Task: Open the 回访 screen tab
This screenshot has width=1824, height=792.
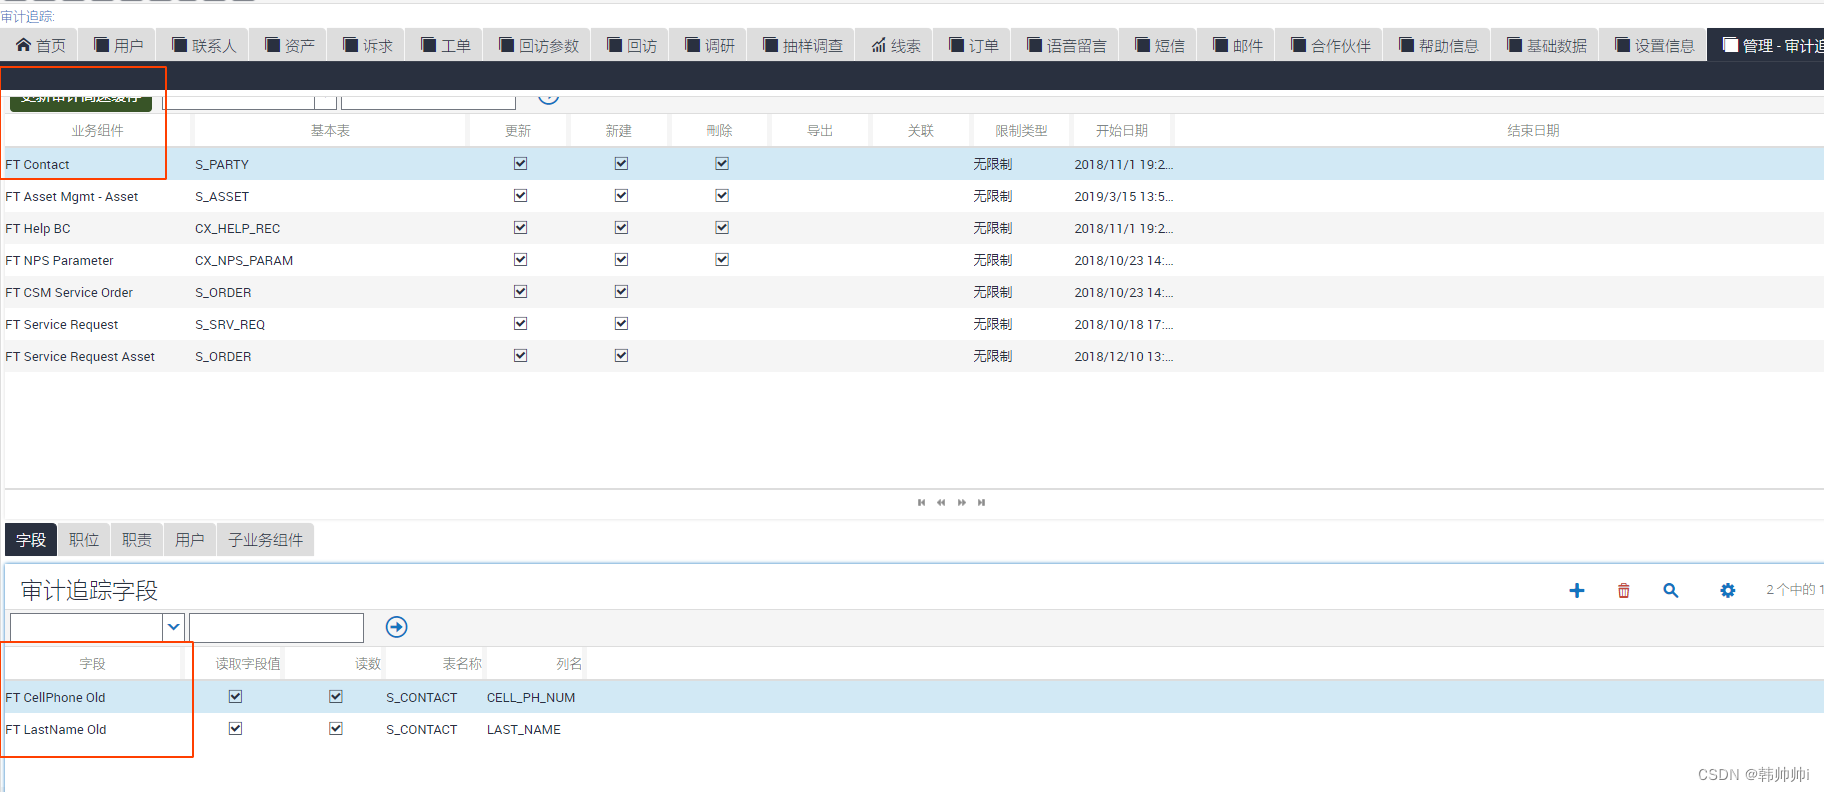Action: pos(632,45)
